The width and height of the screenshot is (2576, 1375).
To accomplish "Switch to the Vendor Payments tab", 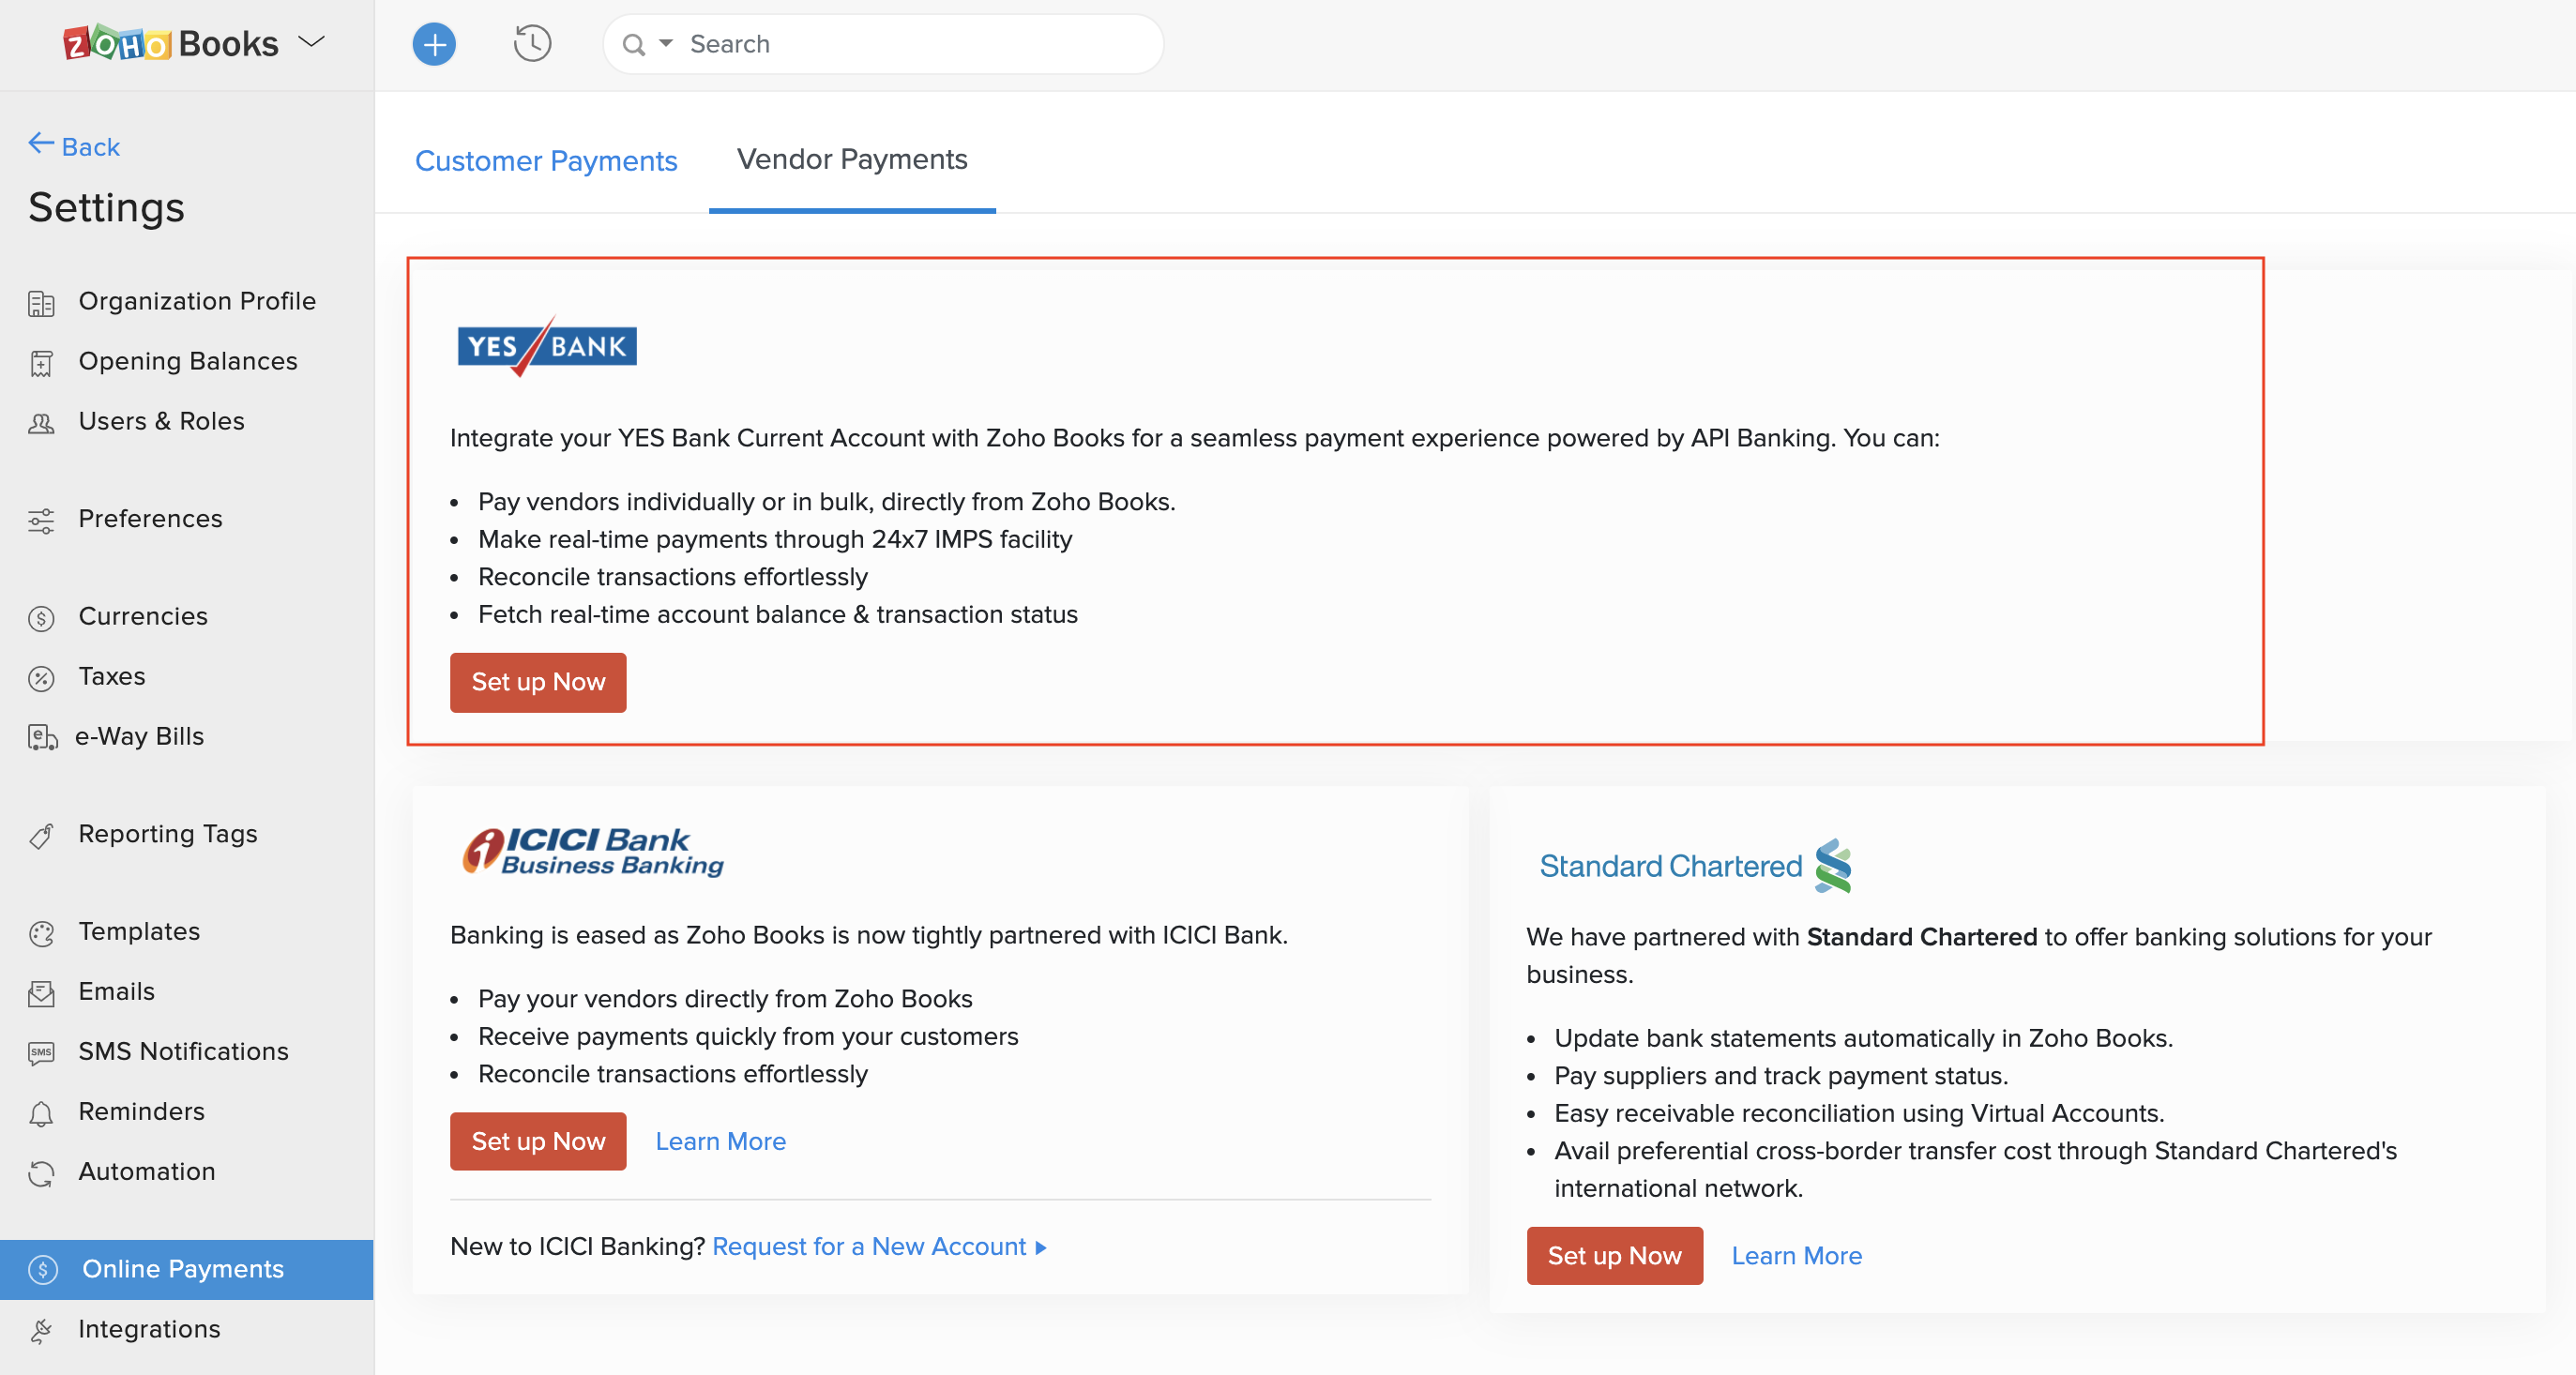I will (852, 159).
